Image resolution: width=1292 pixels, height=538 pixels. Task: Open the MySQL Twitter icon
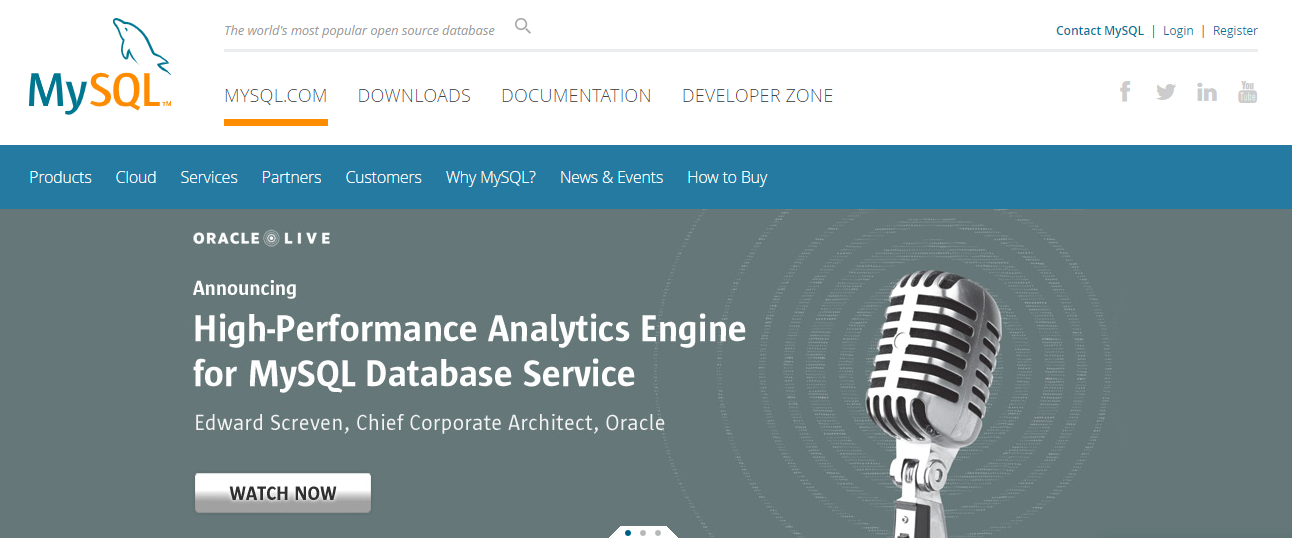click(x=1166, y=92)
